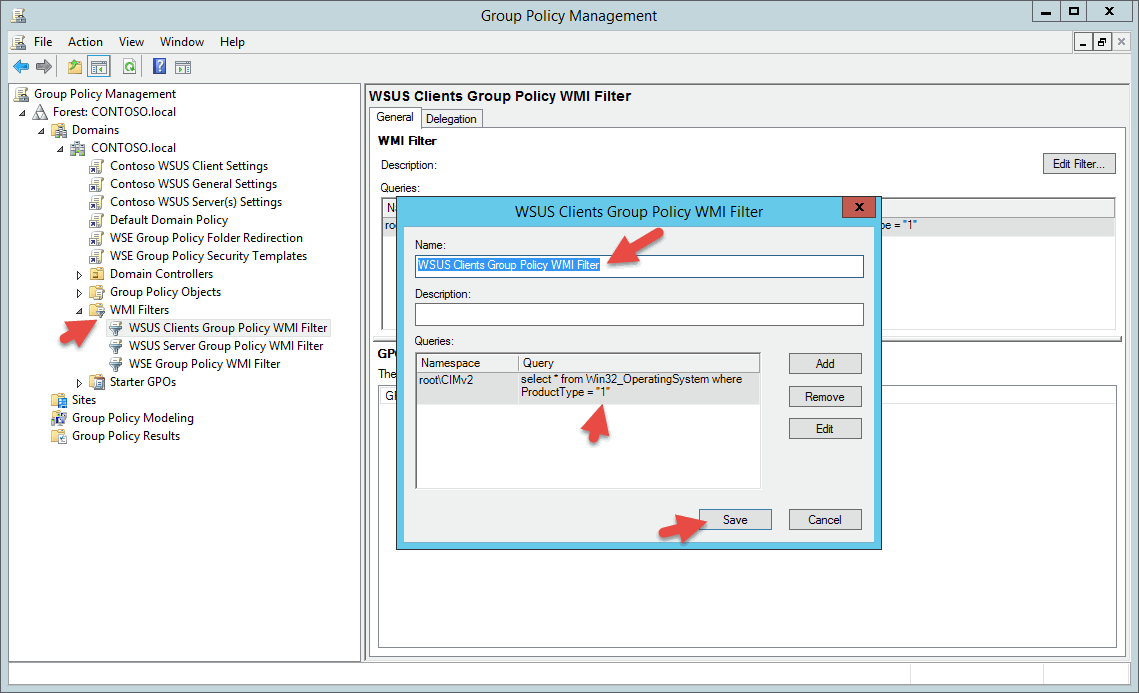
Task: Click the Group Policy Management root icon
Action: 22,94
